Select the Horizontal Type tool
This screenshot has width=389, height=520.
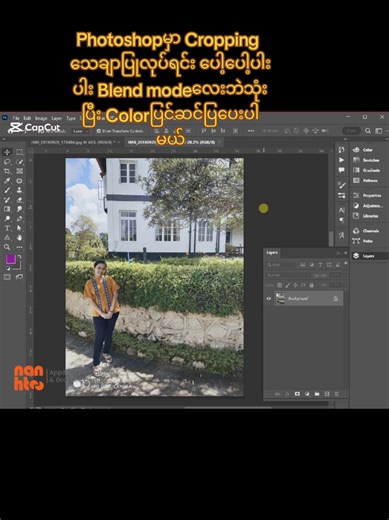(7, 228)
